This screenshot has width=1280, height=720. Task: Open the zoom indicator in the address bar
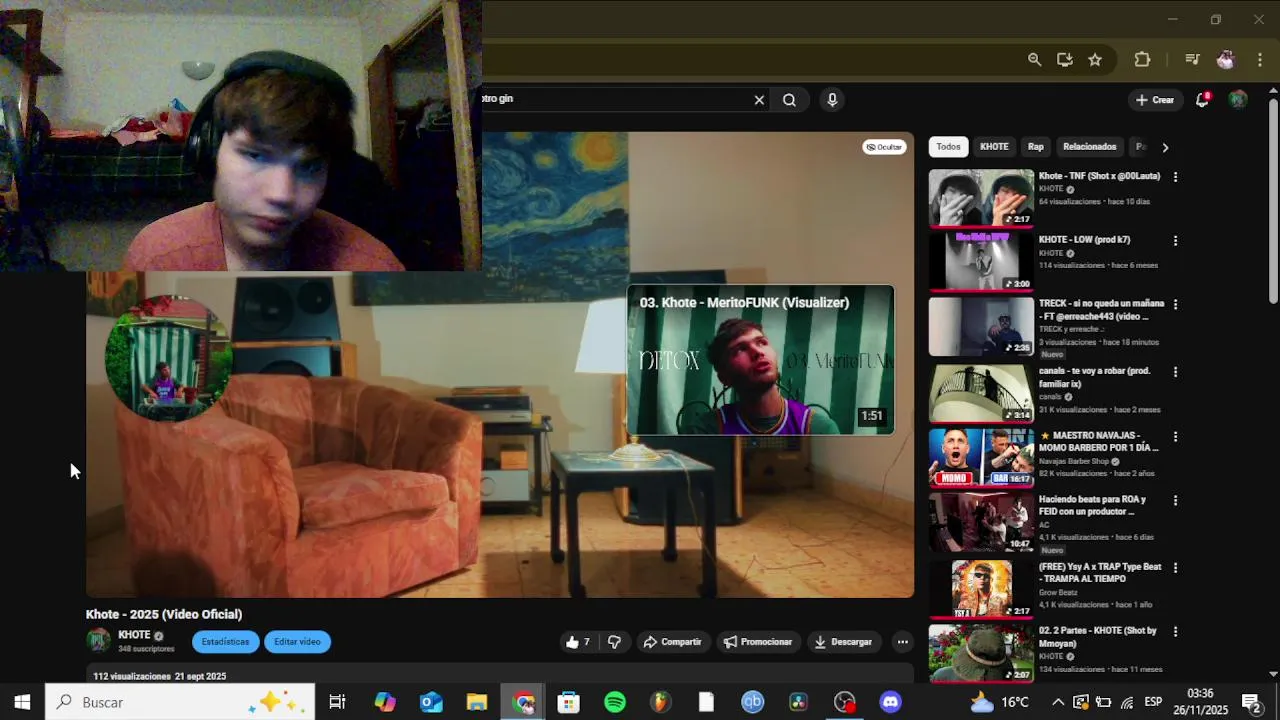1034,60
